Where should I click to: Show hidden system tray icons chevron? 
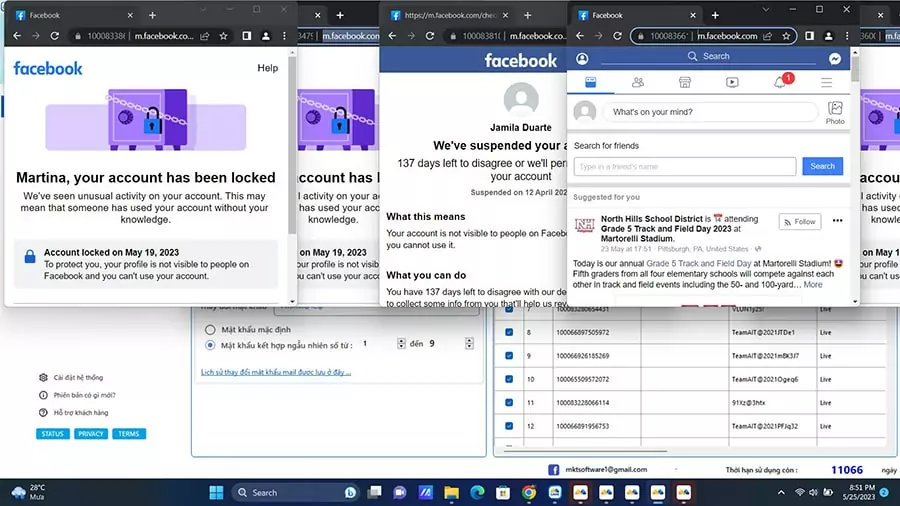[781, 493]
